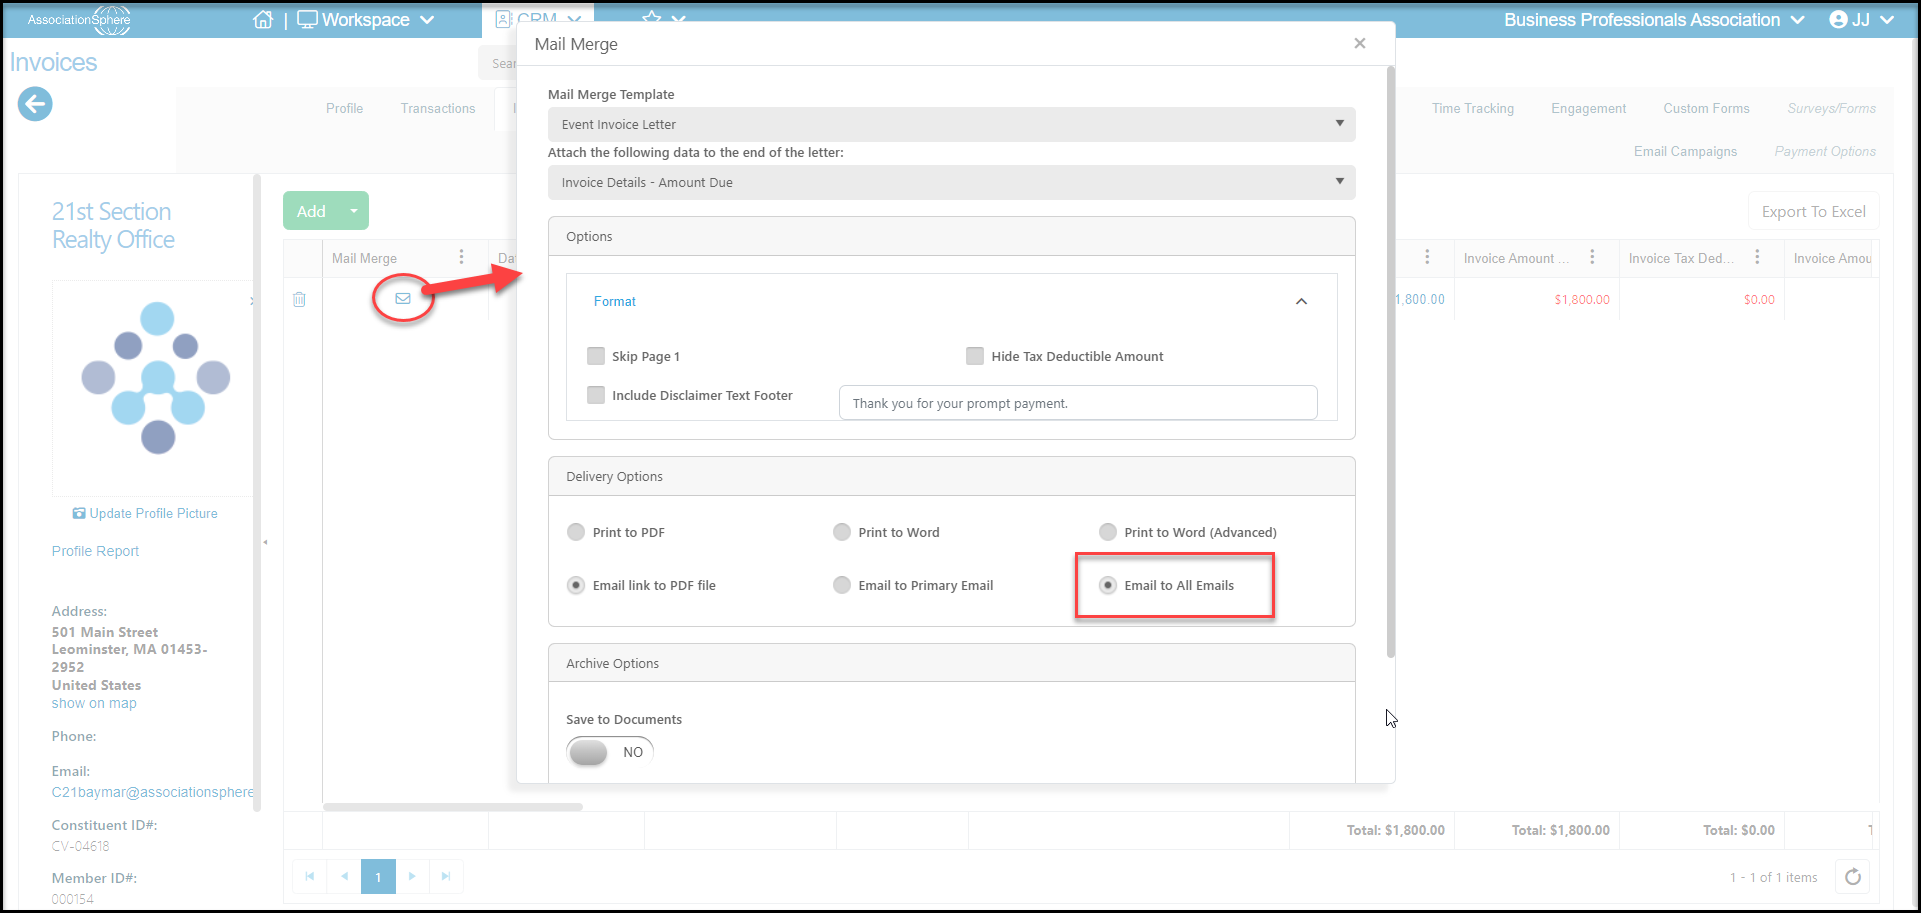Image resolution: width=1921 pixels, height=913 pixels.
Task: Click the refresh icon in grid footer
Action: (x=1853, y=877)
